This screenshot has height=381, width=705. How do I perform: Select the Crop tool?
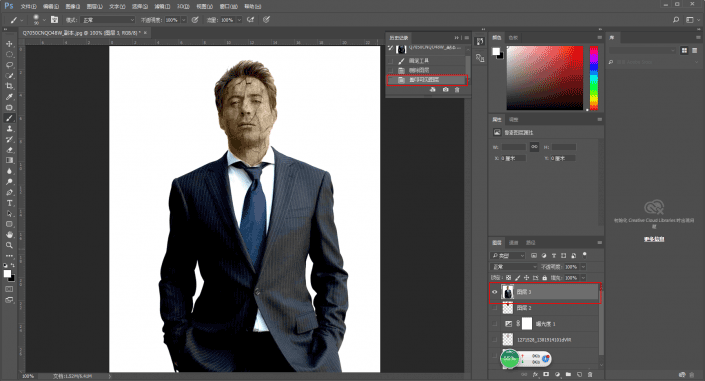click(x=9, y=86)
